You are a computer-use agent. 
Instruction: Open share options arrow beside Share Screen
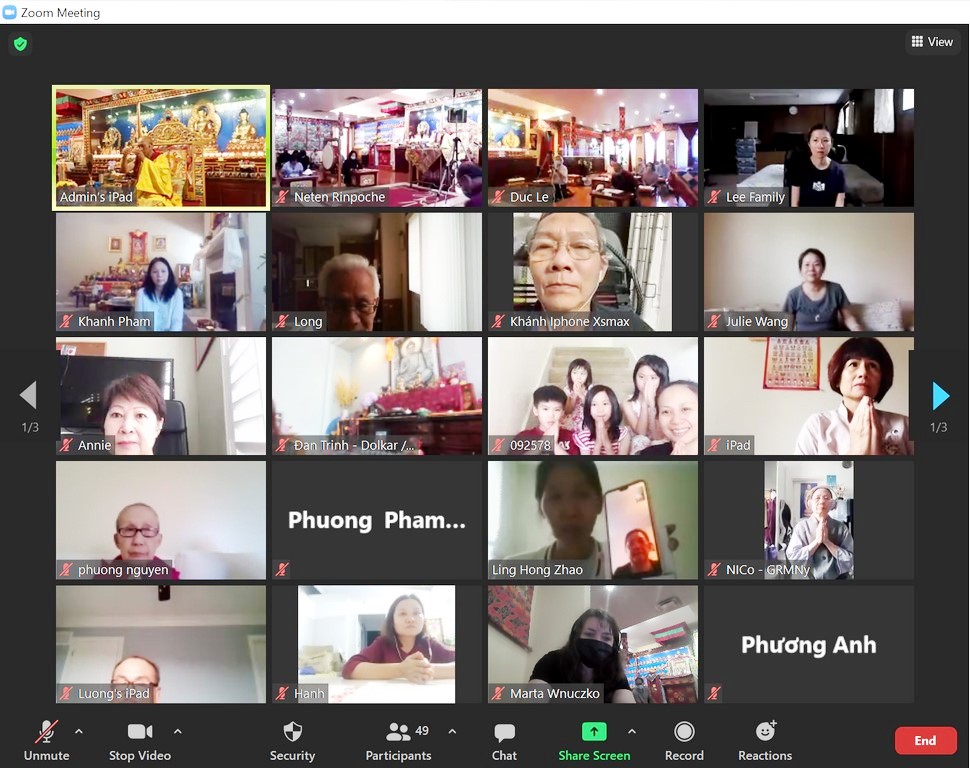(x=631, y=731)
